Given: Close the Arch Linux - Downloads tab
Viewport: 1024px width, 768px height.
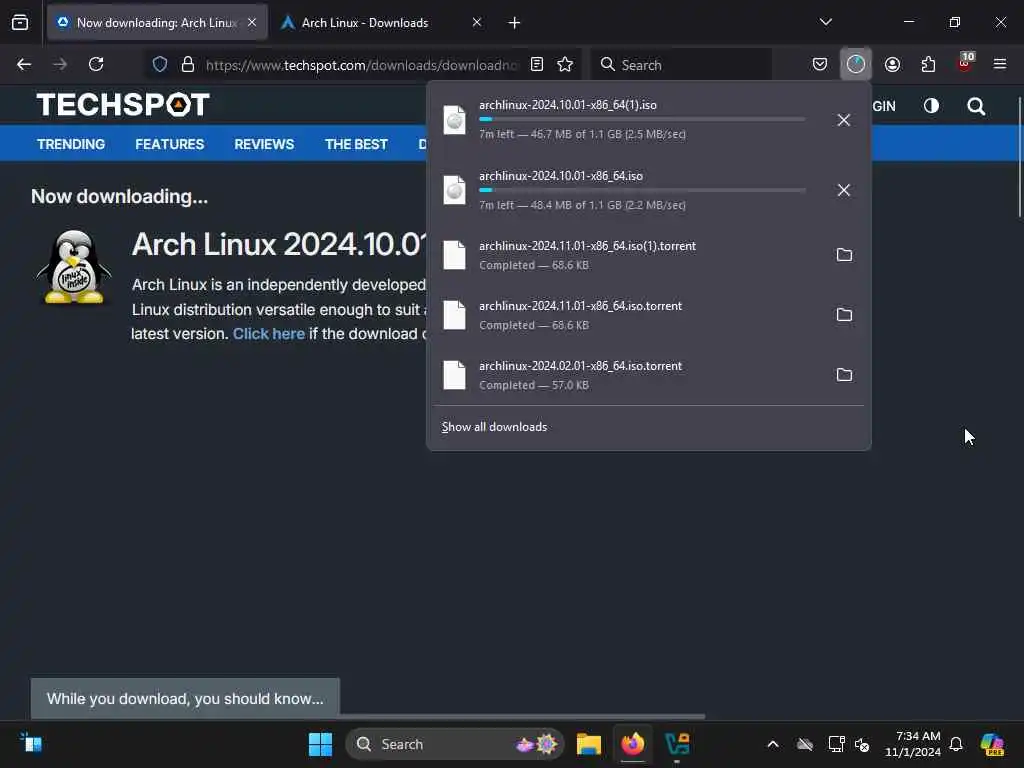Looking at the screenshot, I should tap(477, 23).
